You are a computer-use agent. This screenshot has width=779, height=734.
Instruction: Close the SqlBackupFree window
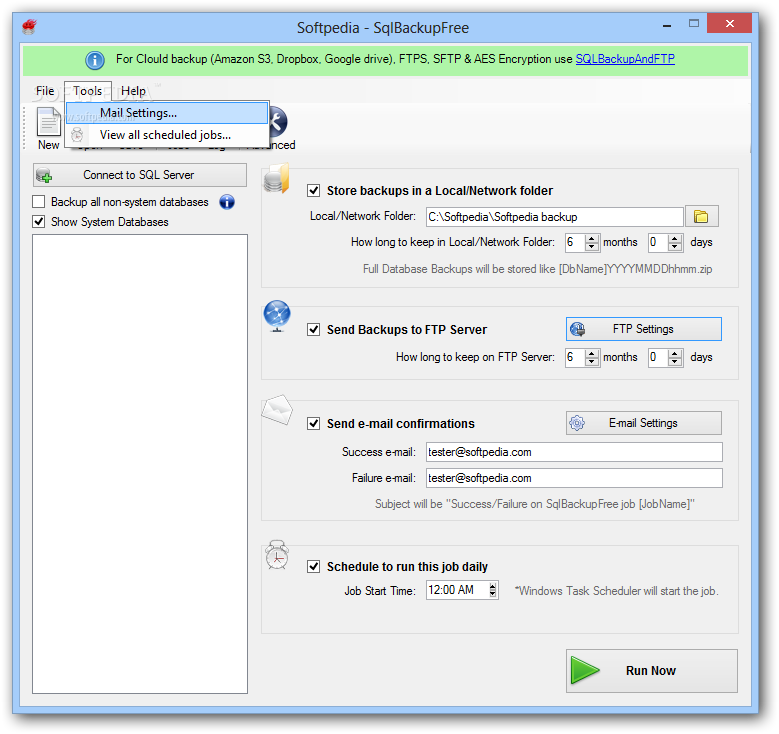tap(729, 23)
